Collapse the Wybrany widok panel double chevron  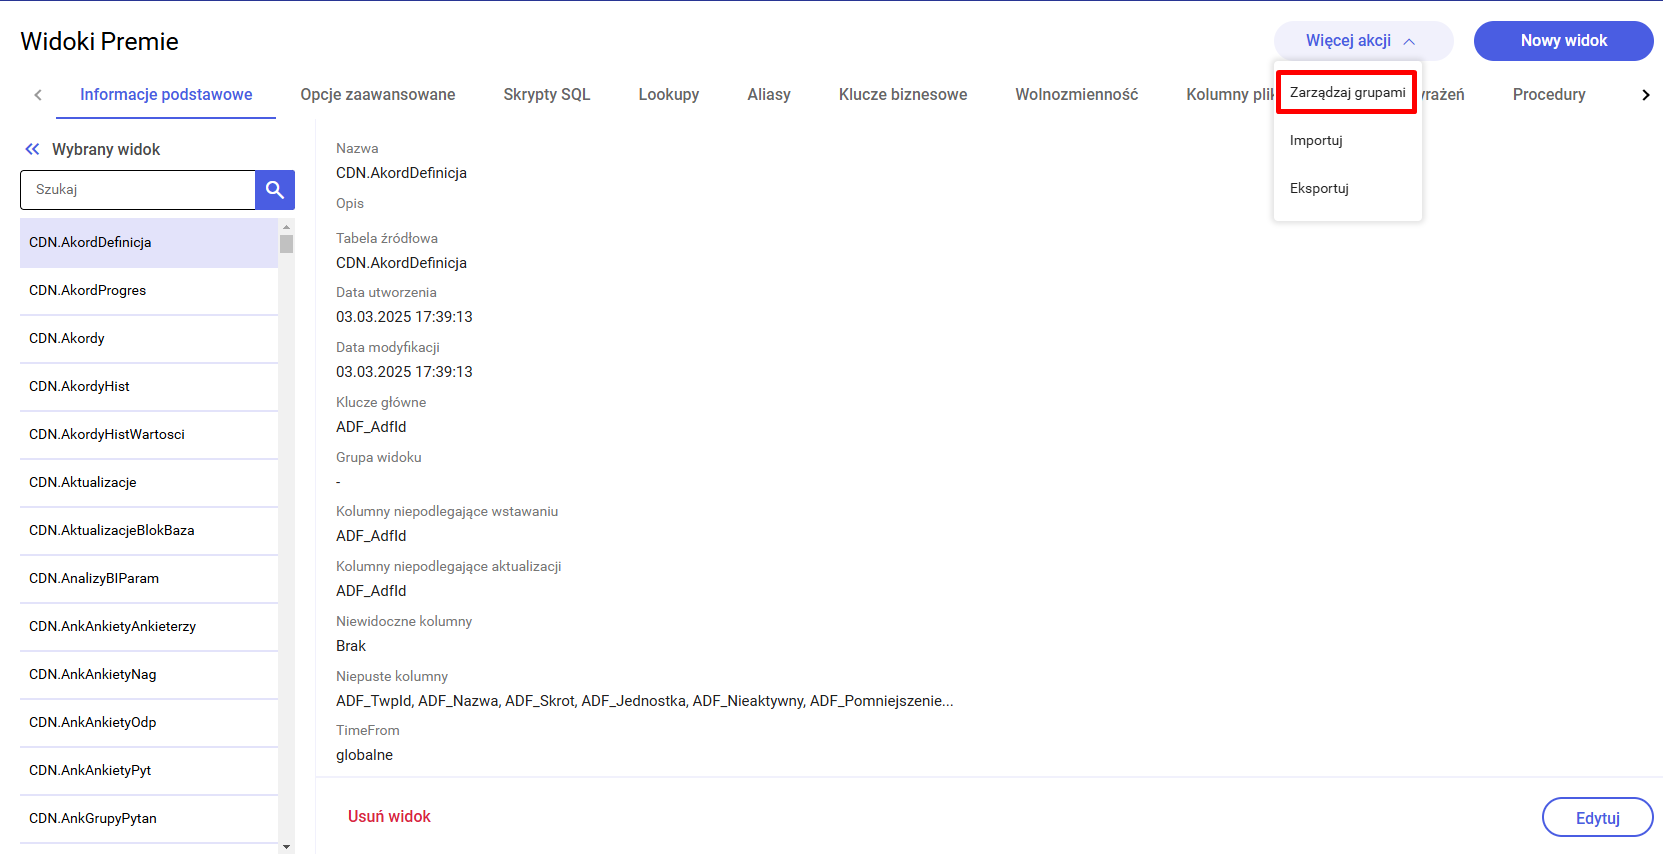32,149
